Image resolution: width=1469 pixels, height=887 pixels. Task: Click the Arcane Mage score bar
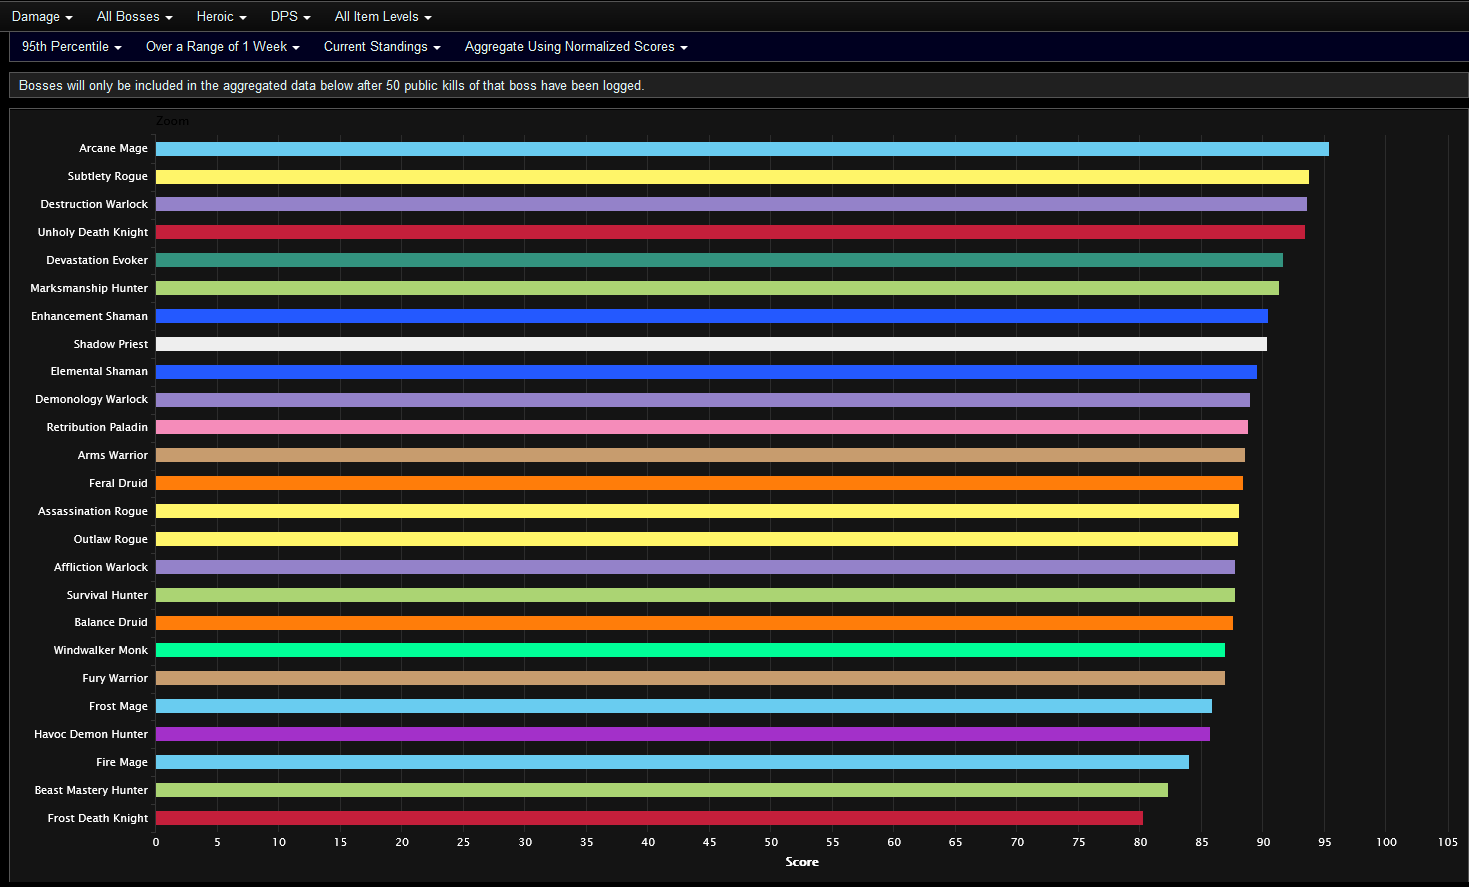click(x=741, y=149)
